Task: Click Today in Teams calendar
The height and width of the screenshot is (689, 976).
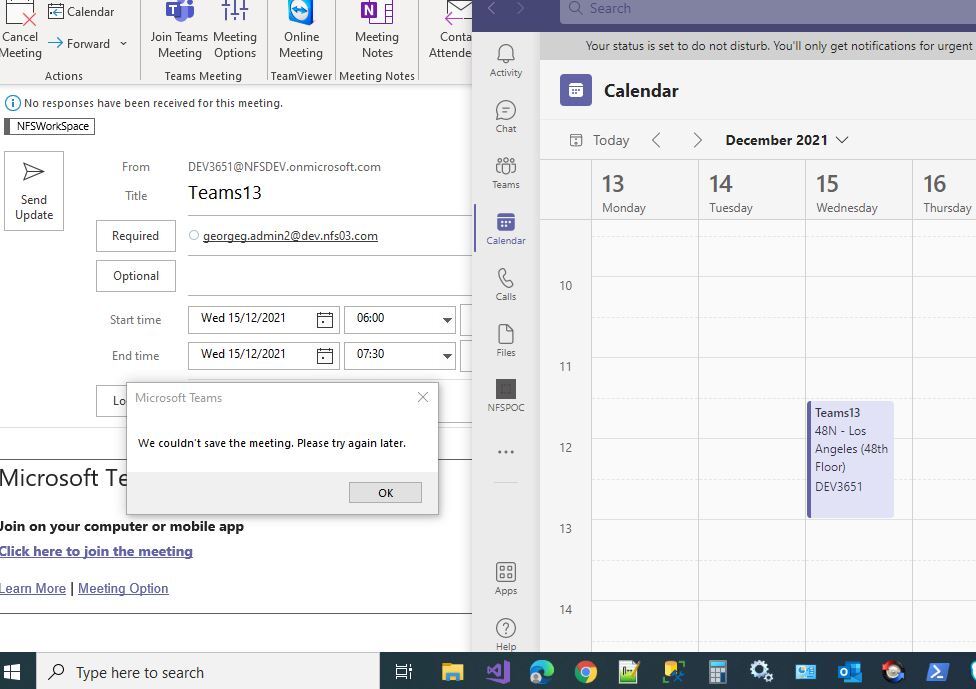Action: [600, 140]
